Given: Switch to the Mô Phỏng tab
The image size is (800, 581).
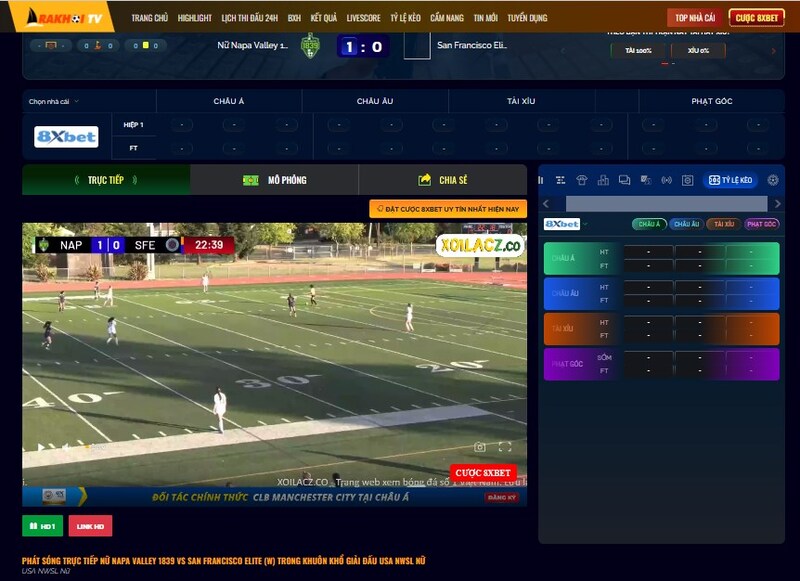Looking at the screenshot, I should pyautogui.click(x=274, y=180).
